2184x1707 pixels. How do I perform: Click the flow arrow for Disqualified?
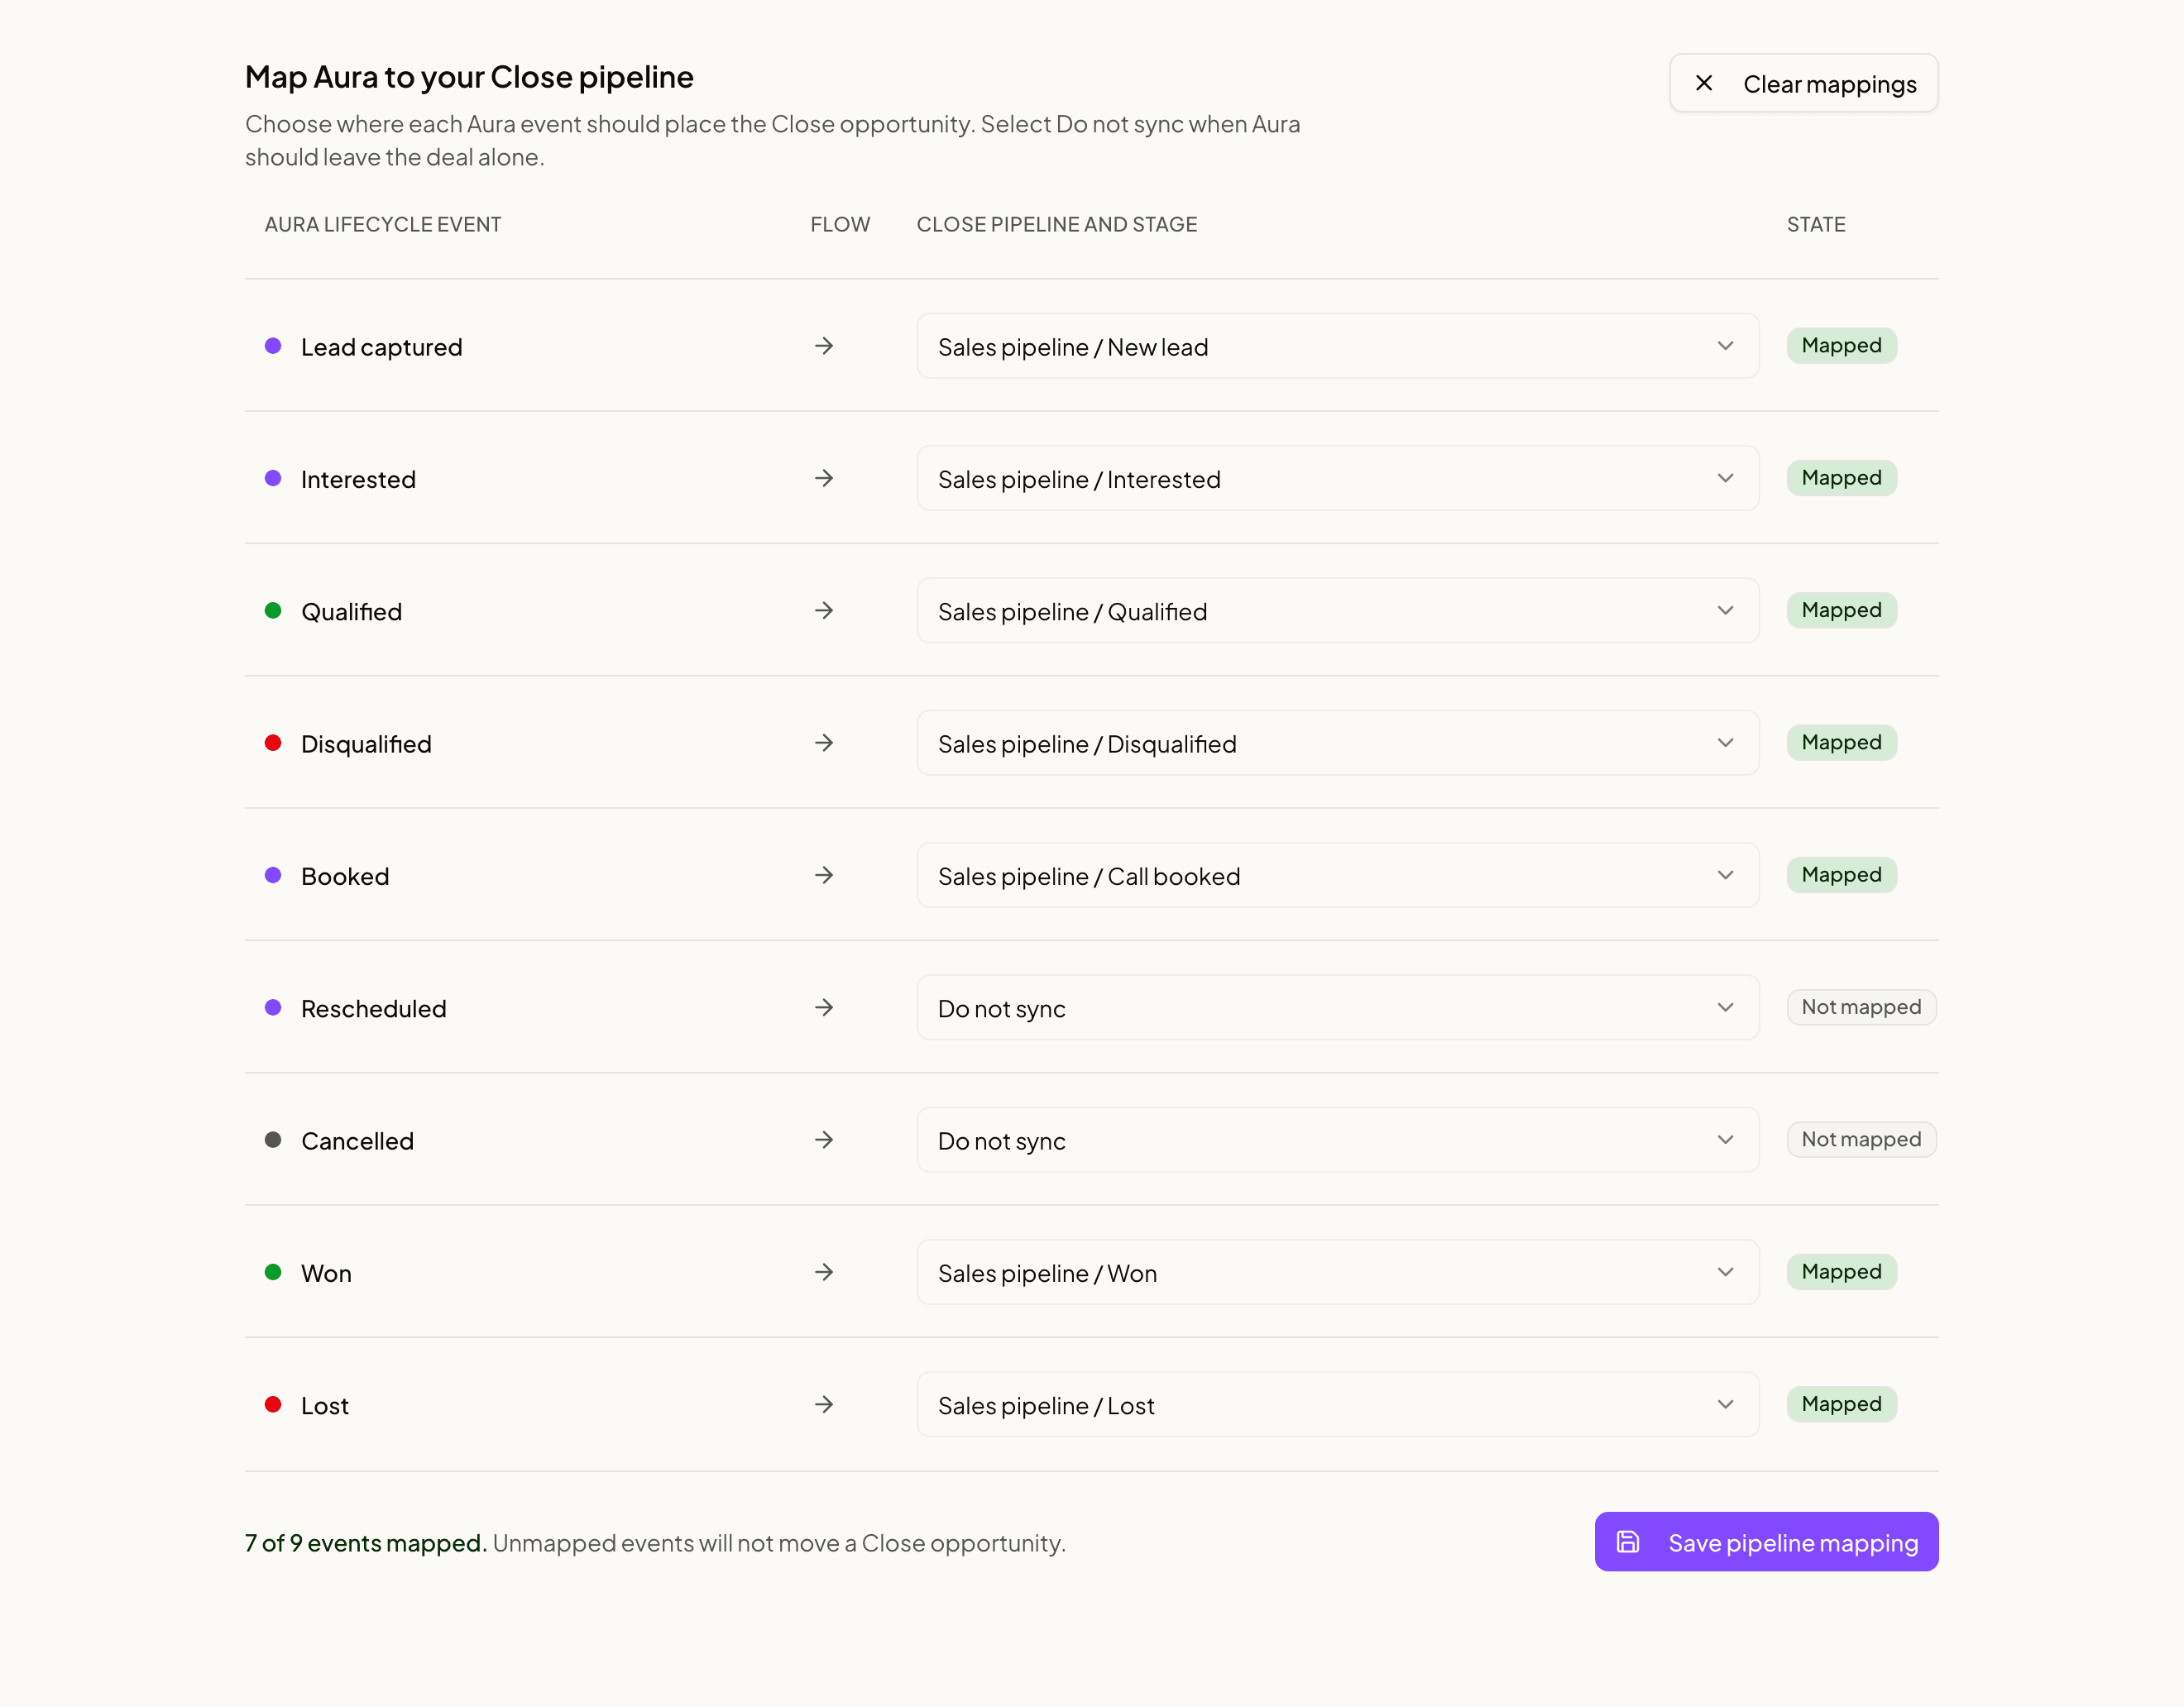[824, 743]
